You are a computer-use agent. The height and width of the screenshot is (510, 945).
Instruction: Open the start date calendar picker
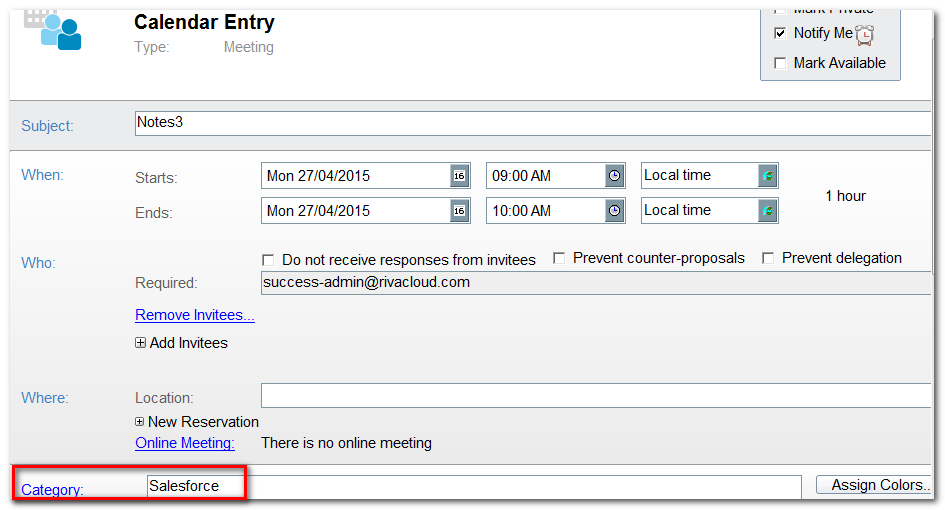(x=459, y=176)
